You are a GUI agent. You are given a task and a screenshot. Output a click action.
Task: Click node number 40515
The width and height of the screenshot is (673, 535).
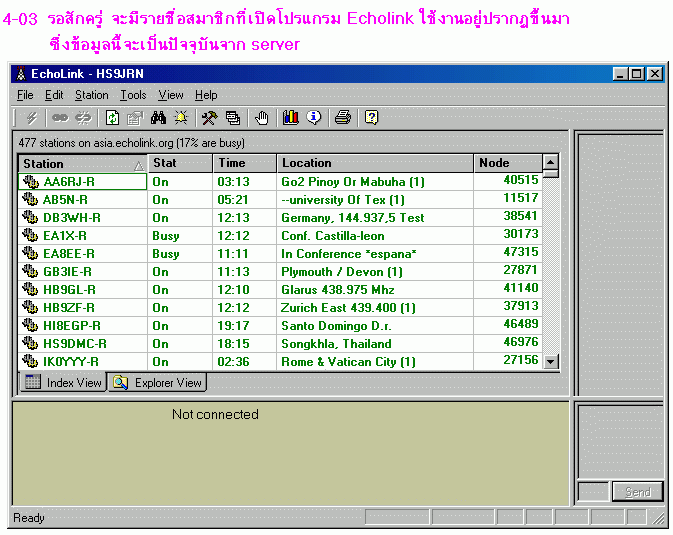click(x=521, y=179)
